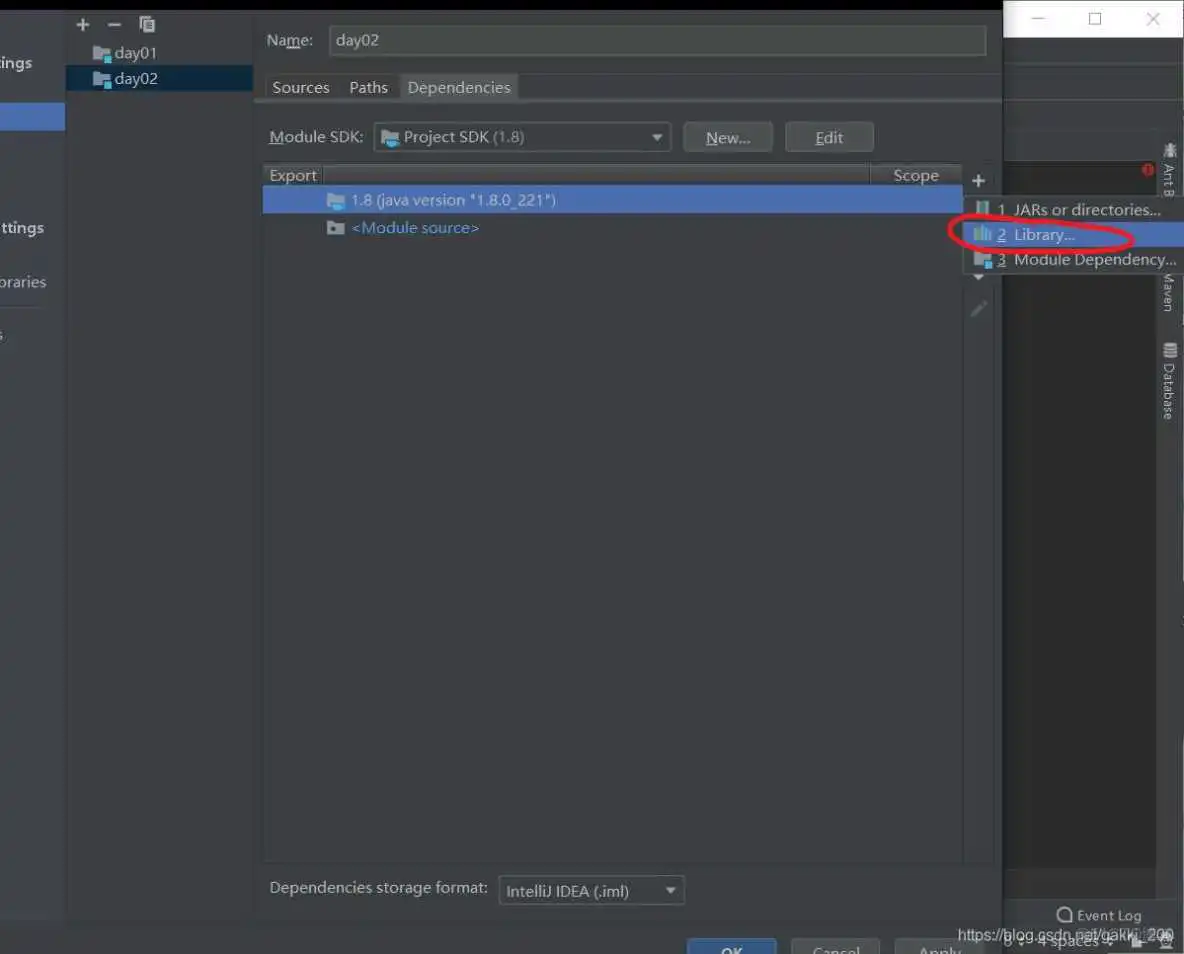Select the day02 module
Screen dimensions: 1184x954
coord(135,79)
